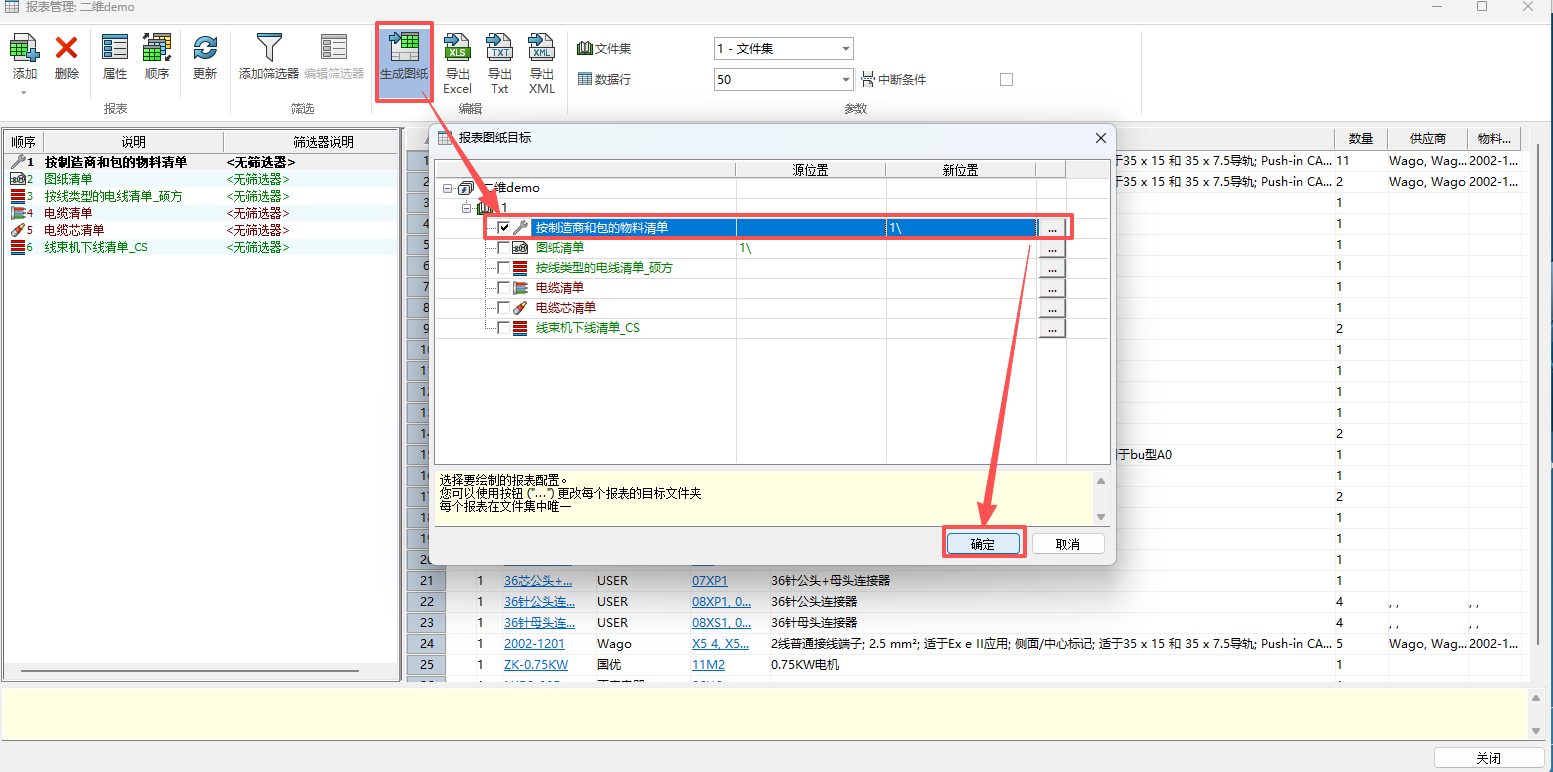Confirm dialog with 确定 button
The image size is (1553, 772).
(983, 544)
